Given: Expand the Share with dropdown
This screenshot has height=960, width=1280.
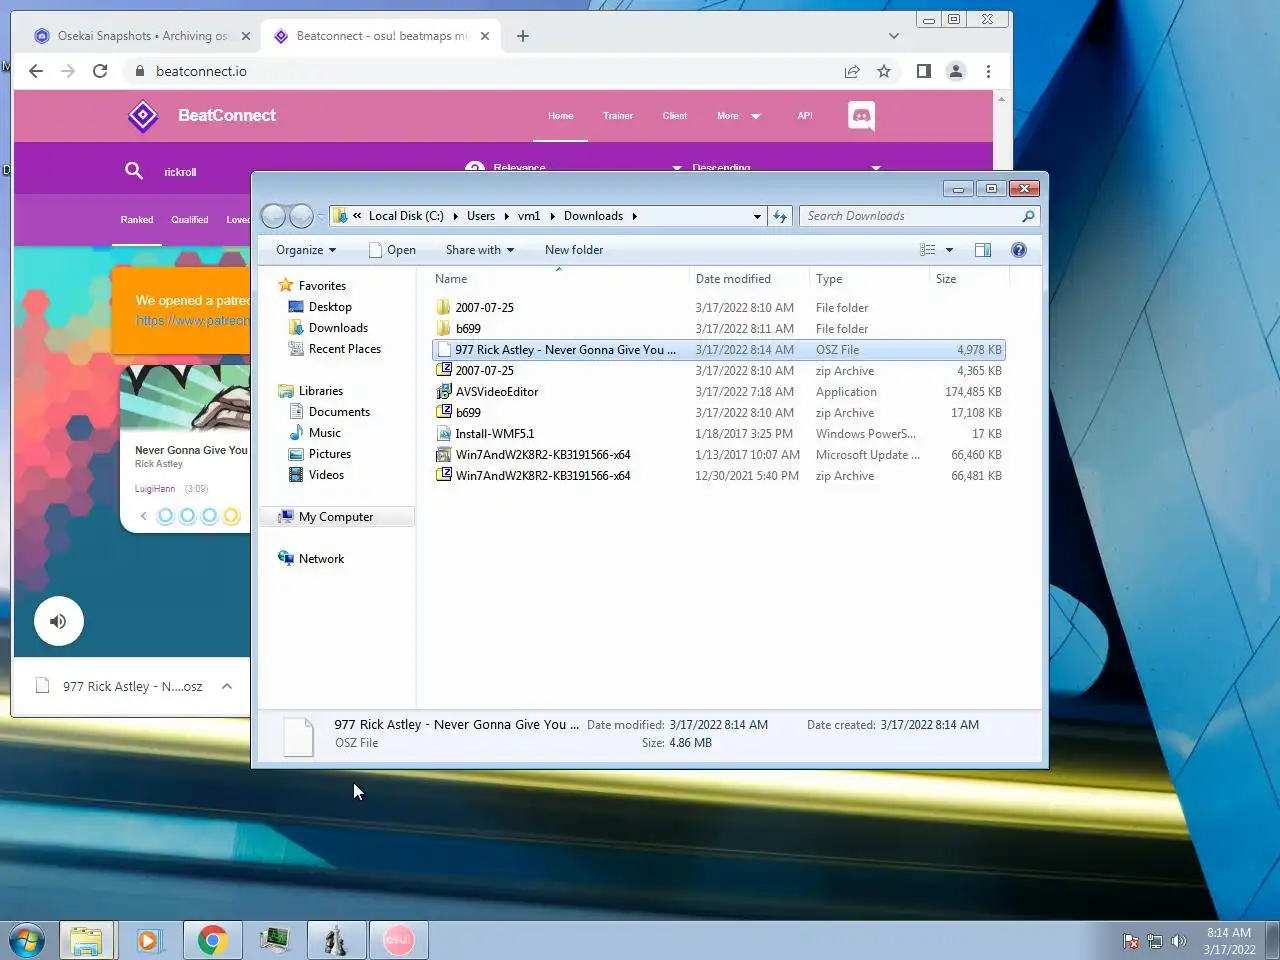Looking at the screenshot, I should click(x=480, y=250).
